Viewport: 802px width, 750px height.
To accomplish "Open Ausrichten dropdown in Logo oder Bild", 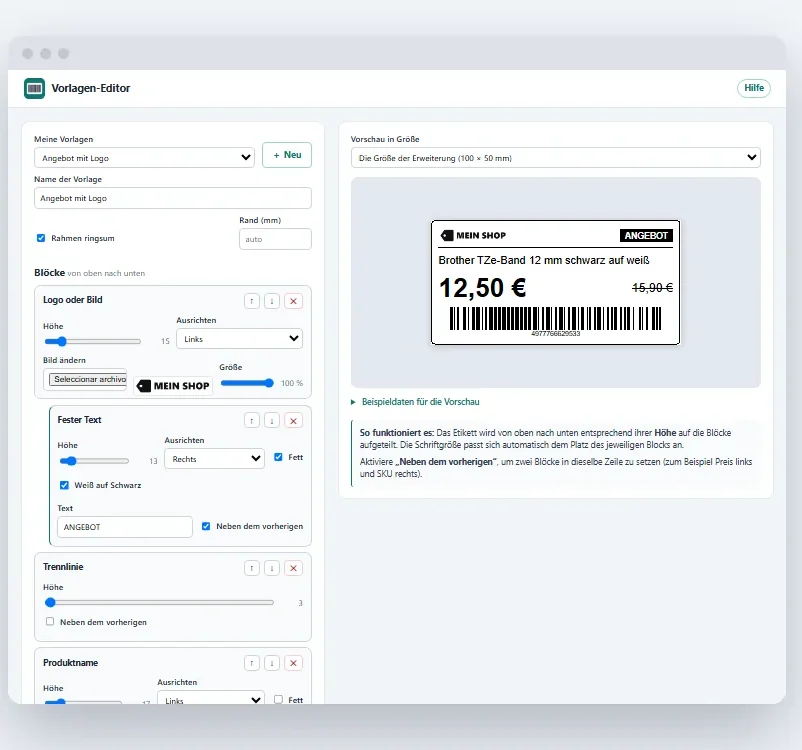I will (239, 339).
